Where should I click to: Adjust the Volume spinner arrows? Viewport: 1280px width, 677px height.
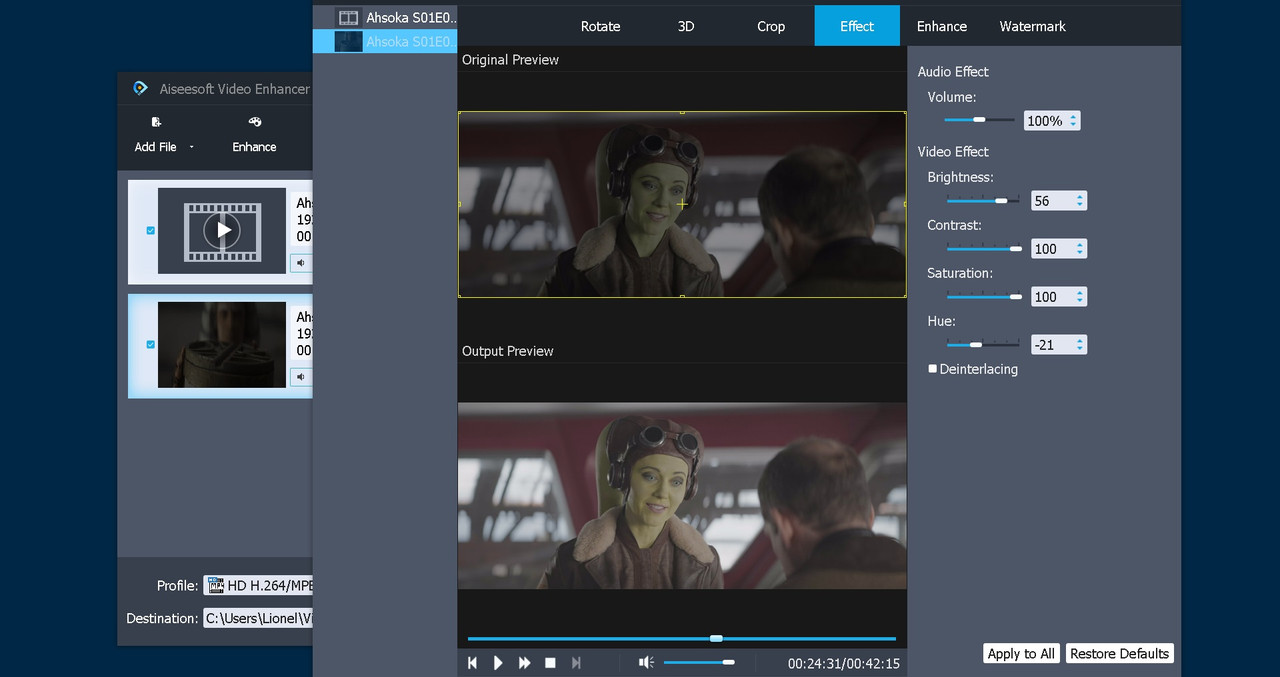(1074, 120)
